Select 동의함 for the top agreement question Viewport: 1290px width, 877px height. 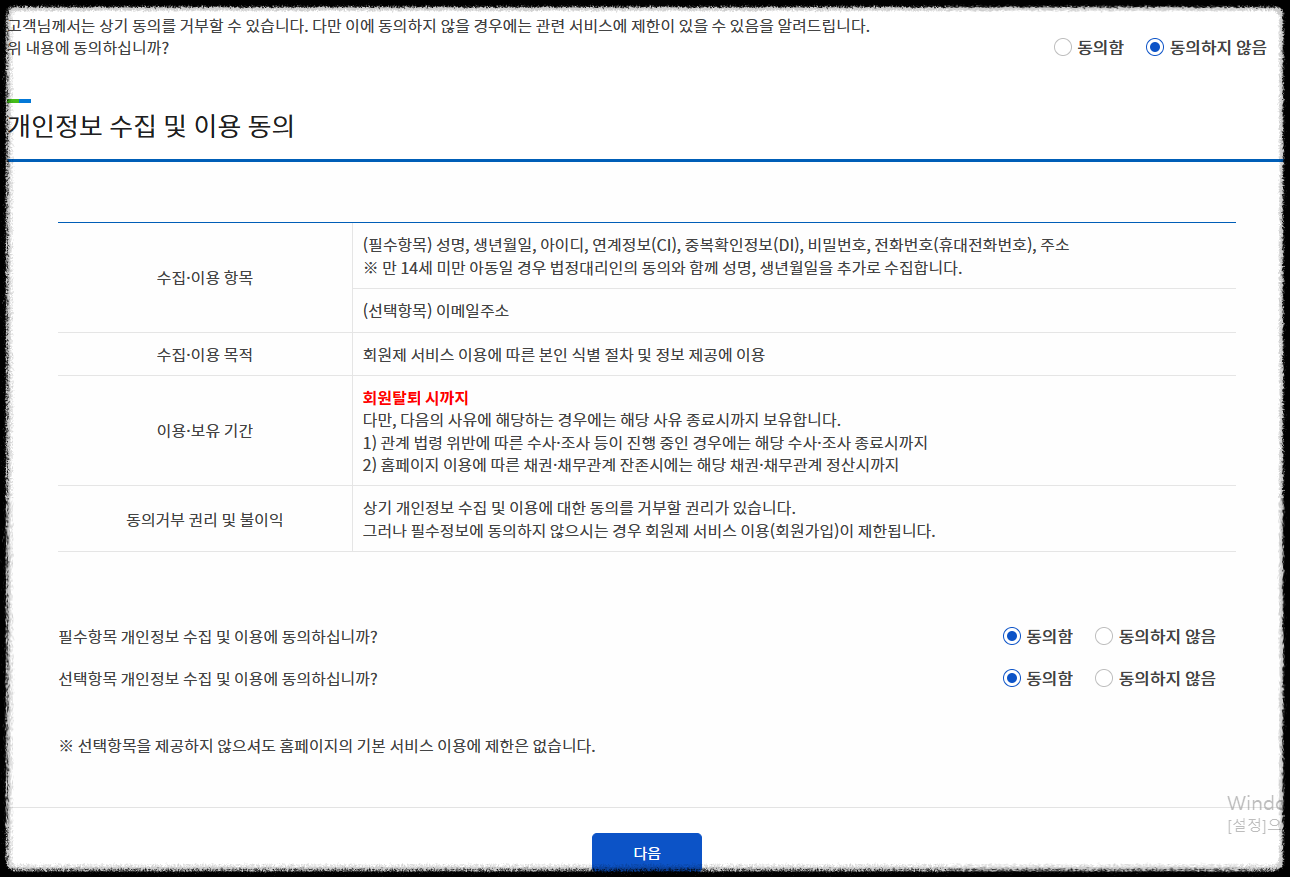click(1062, 47)
